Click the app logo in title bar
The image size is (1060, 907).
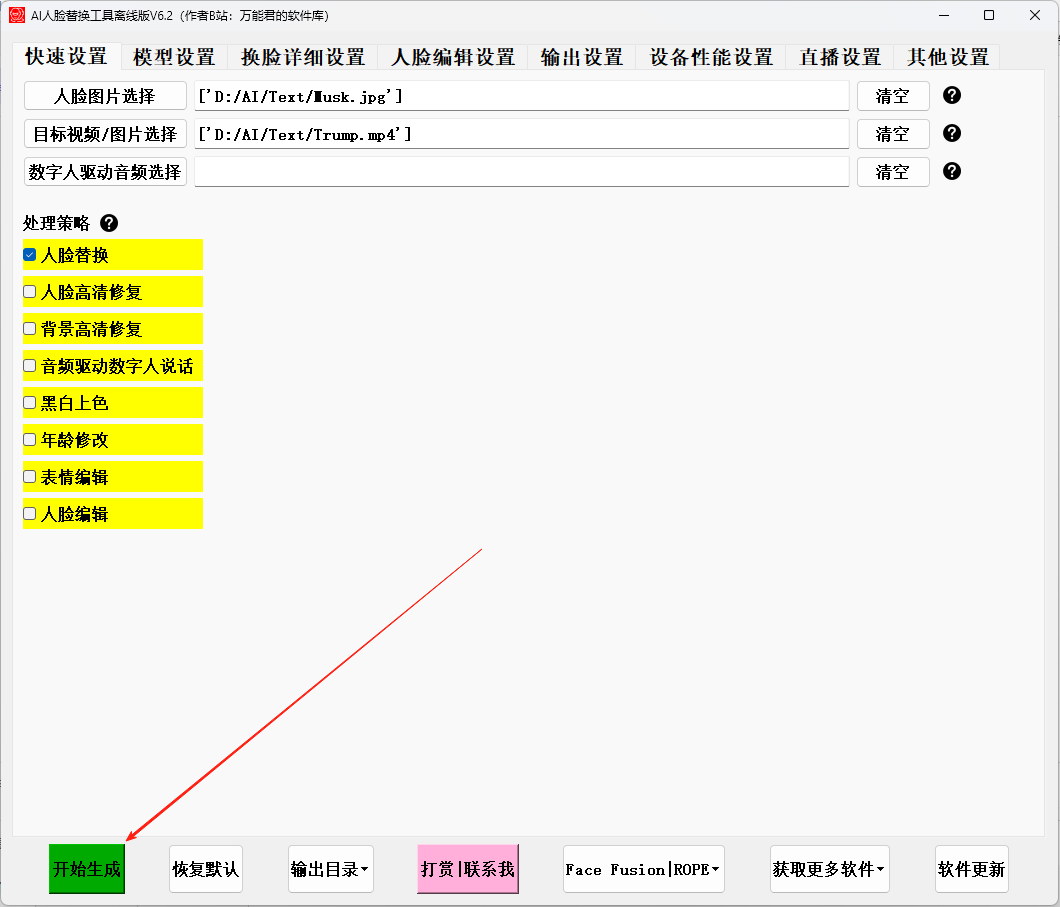pos(16,15)
